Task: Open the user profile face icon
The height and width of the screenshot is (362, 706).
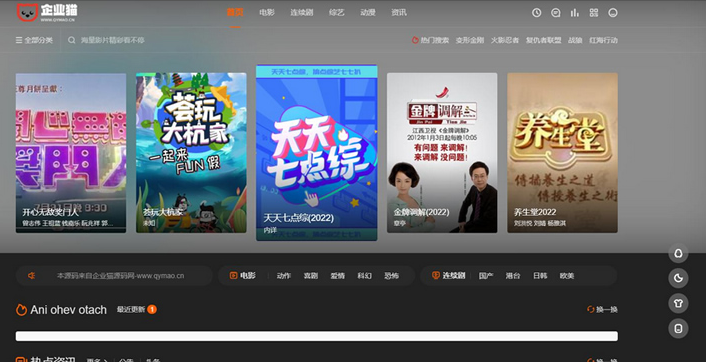Action: pos(613,13)
